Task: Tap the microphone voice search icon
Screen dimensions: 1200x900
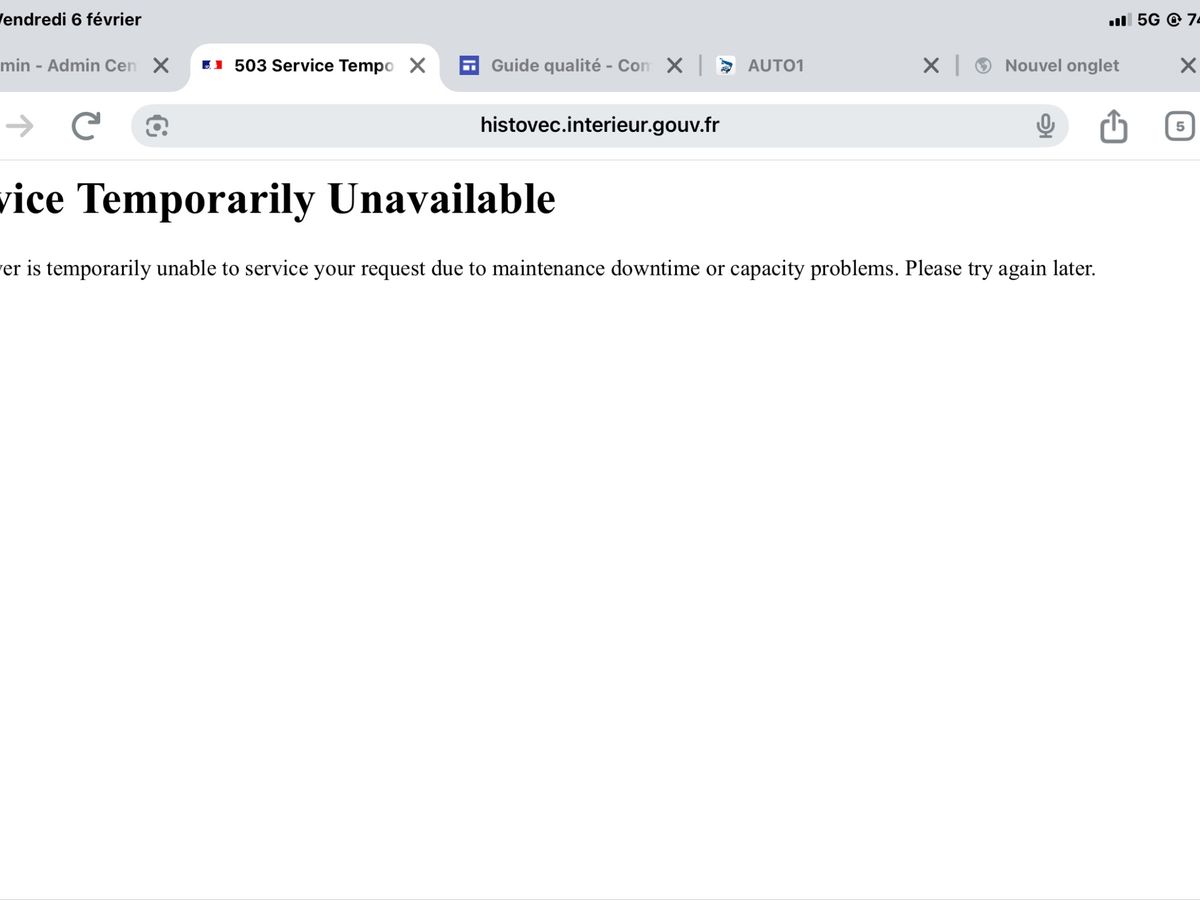Action: click(x=1045, y=126)
